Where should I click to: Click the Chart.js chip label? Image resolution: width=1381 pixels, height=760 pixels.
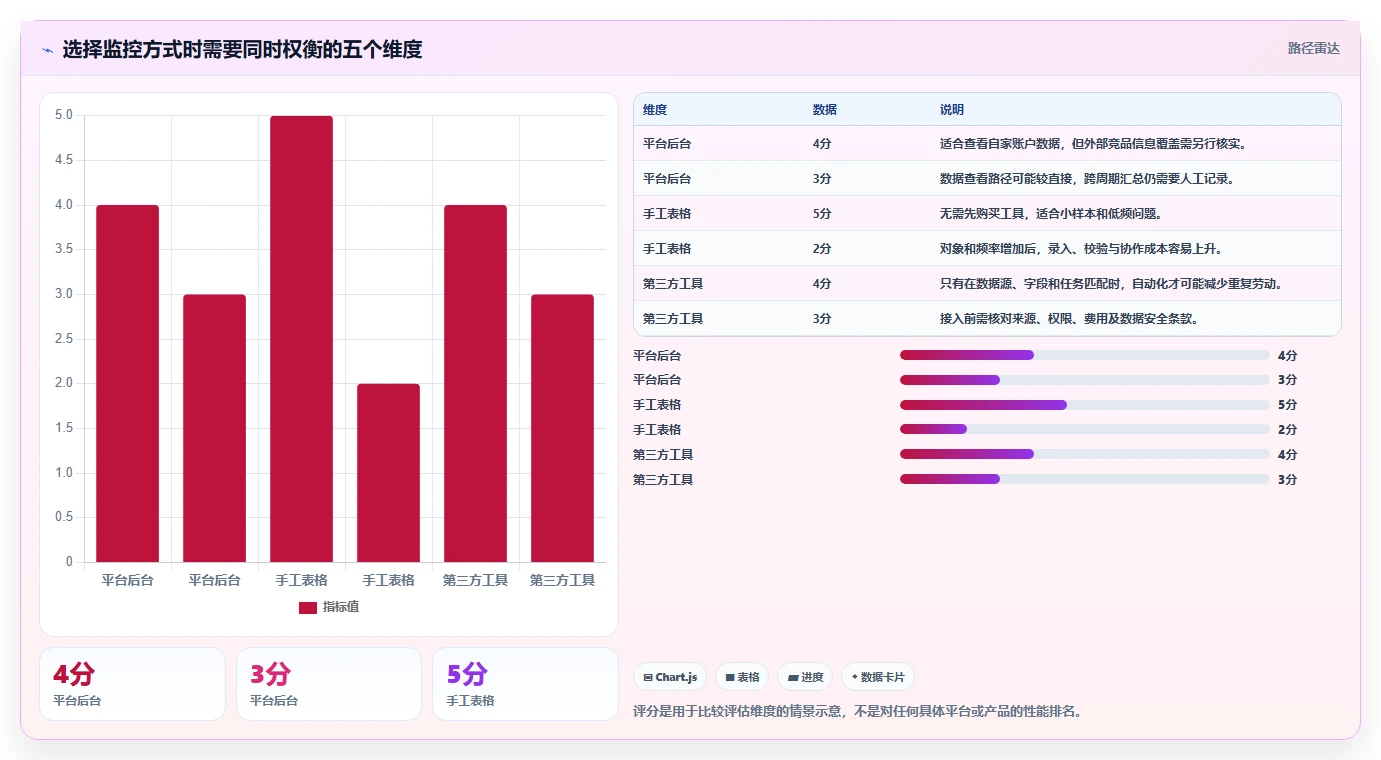point(677,678)
